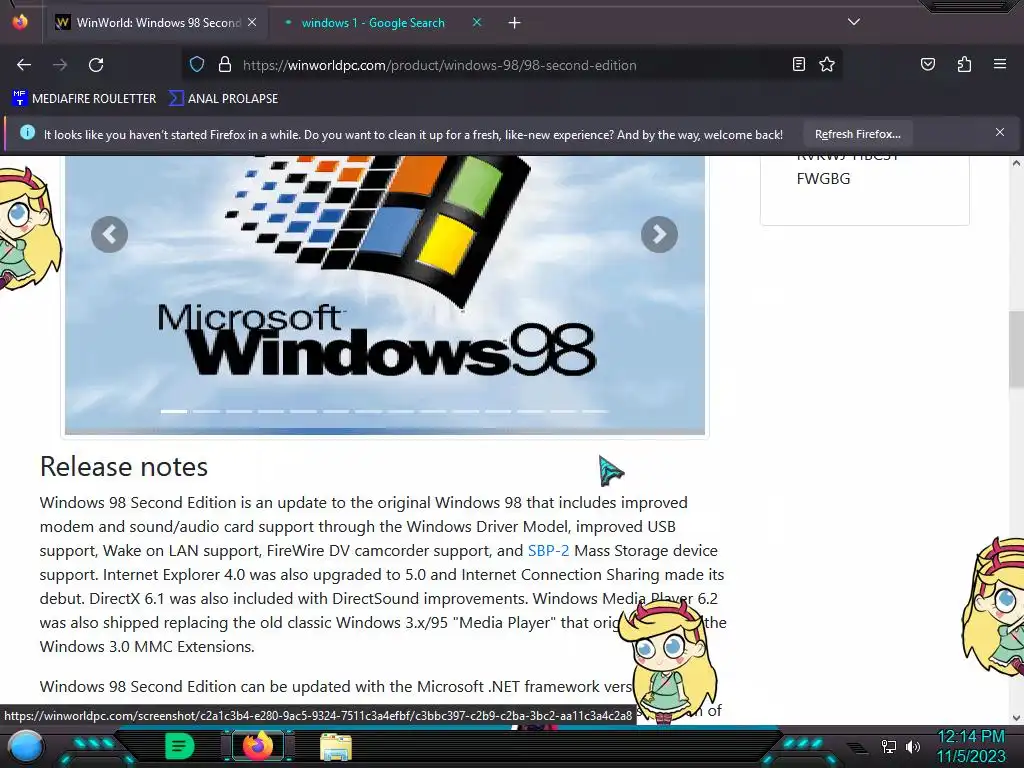
Task: Open the Start orb menu
Action: [25, 746]
